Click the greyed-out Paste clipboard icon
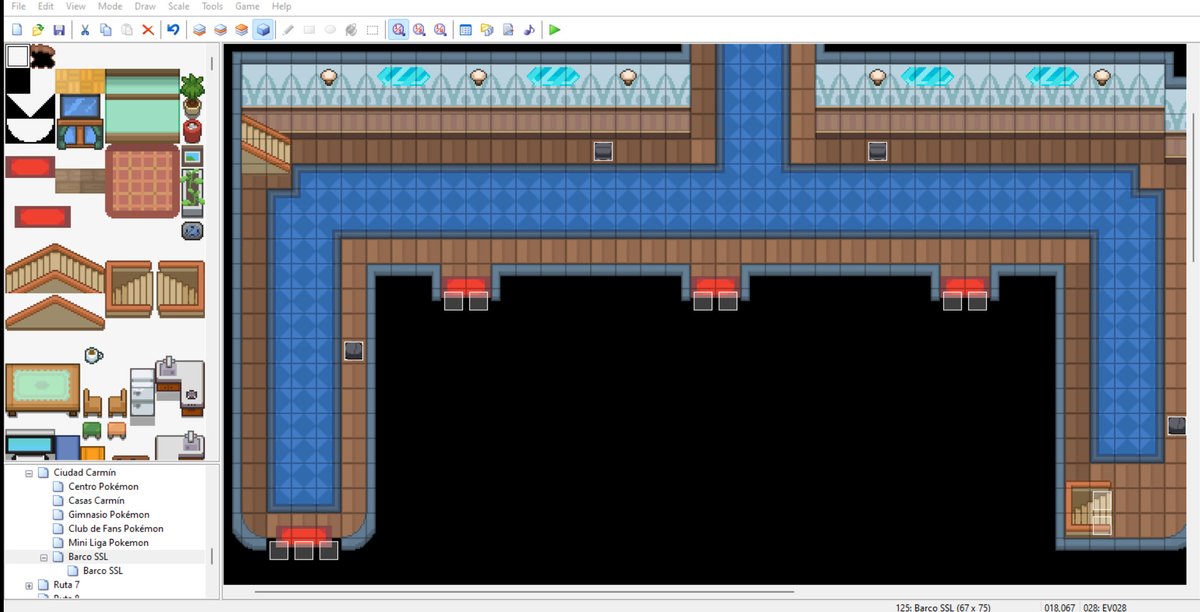The height and width of the screenshot is (612, 1200). (127, 30)
